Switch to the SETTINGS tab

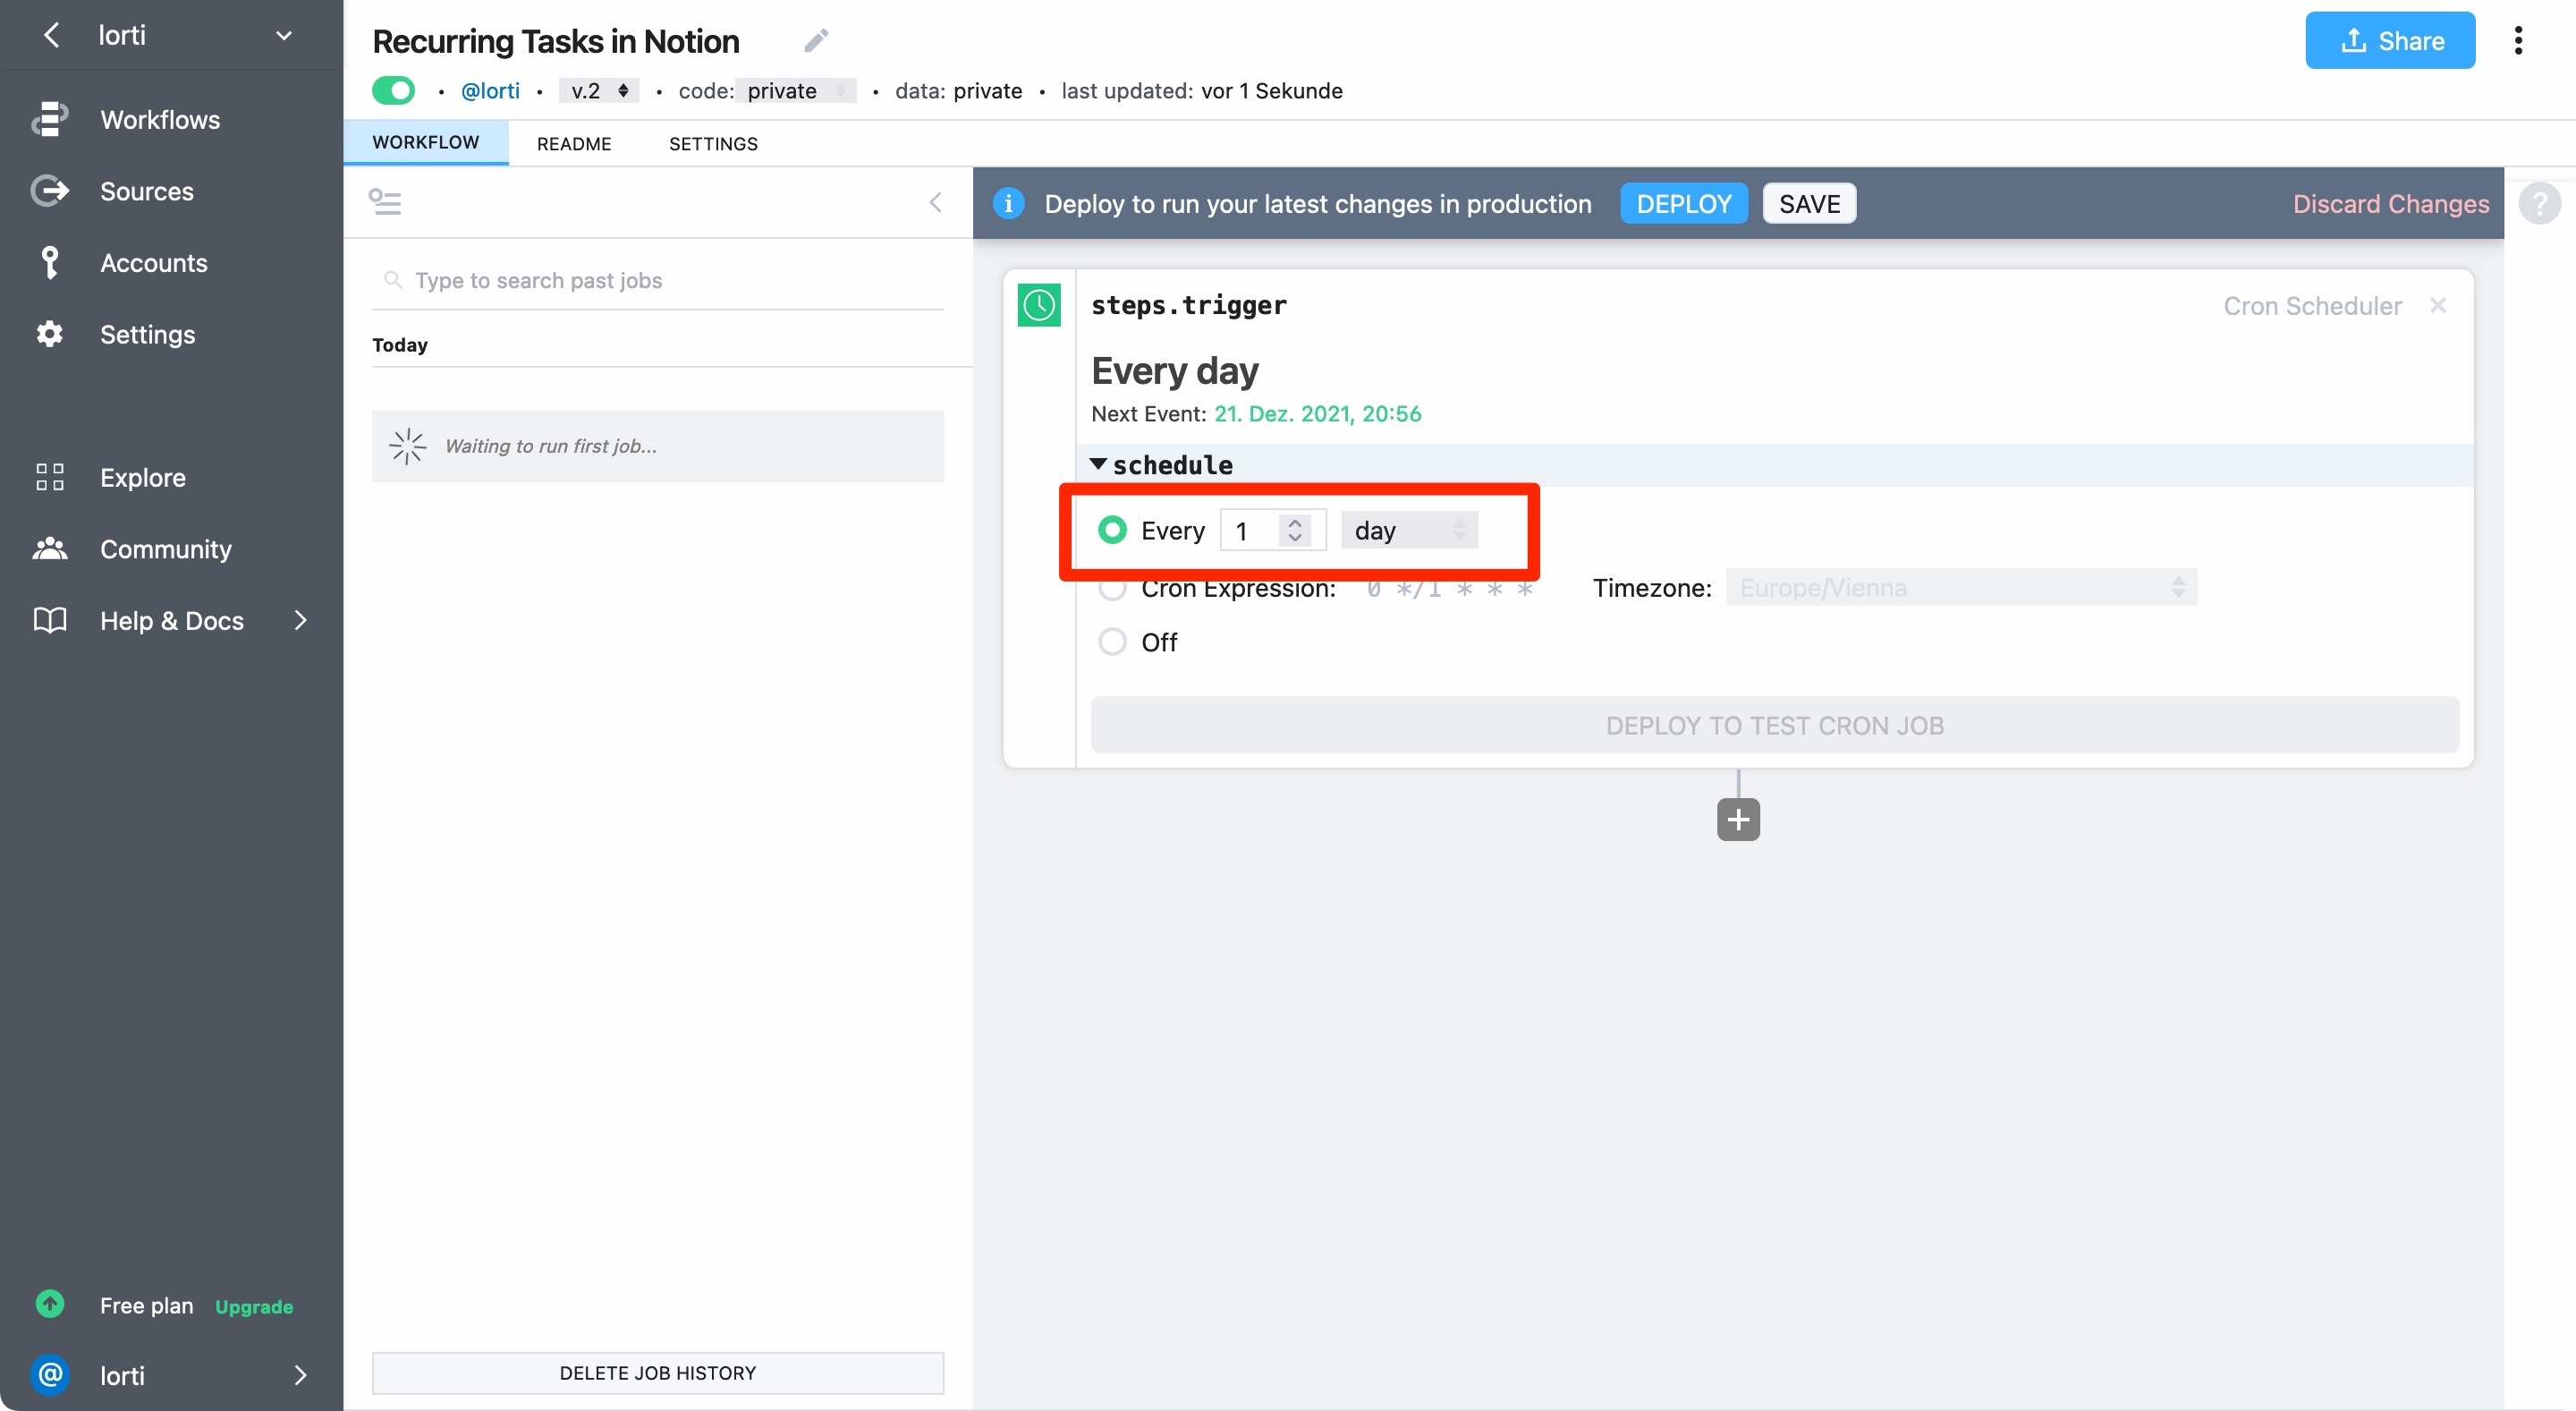pos(712,143)
